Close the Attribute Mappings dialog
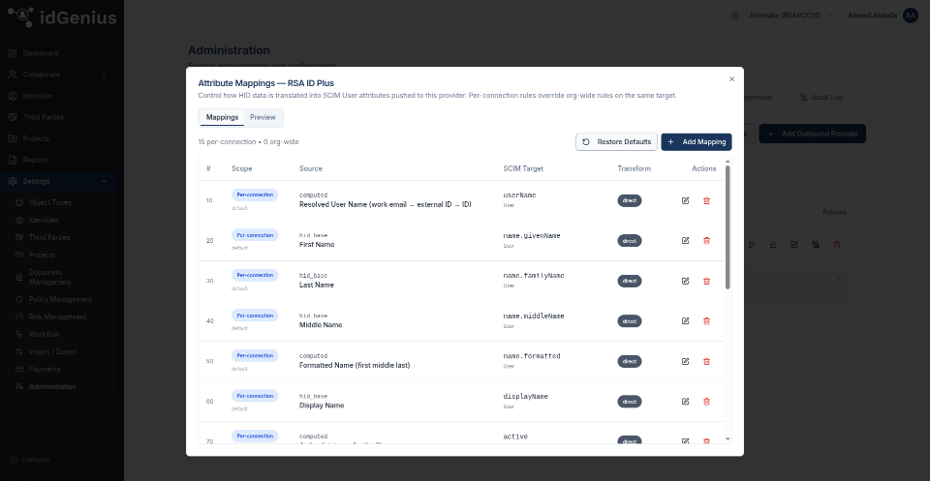This screenshot has height=481, width=930. click(x=731, y=79)
